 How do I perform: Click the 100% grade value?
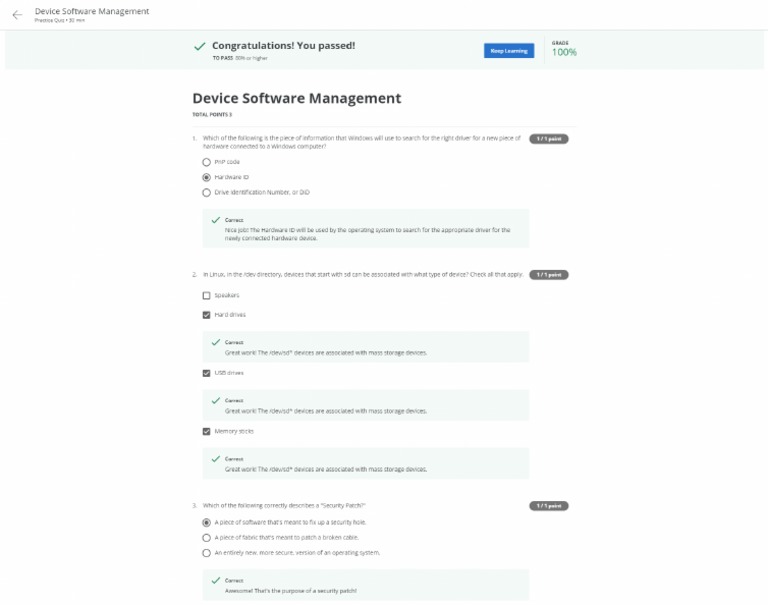point(564,52)
